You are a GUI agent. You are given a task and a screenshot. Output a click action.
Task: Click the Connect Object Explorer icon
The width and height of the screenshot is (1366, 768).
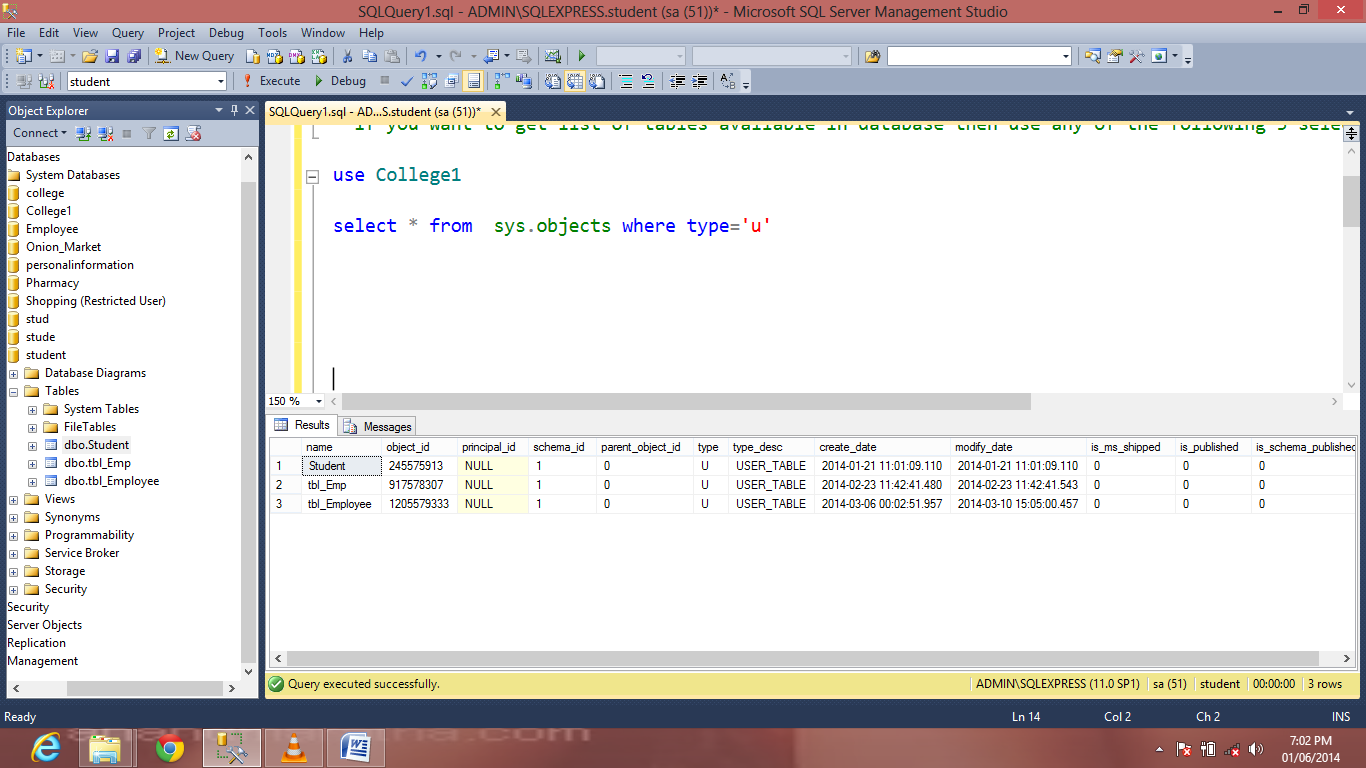[84, 133]
